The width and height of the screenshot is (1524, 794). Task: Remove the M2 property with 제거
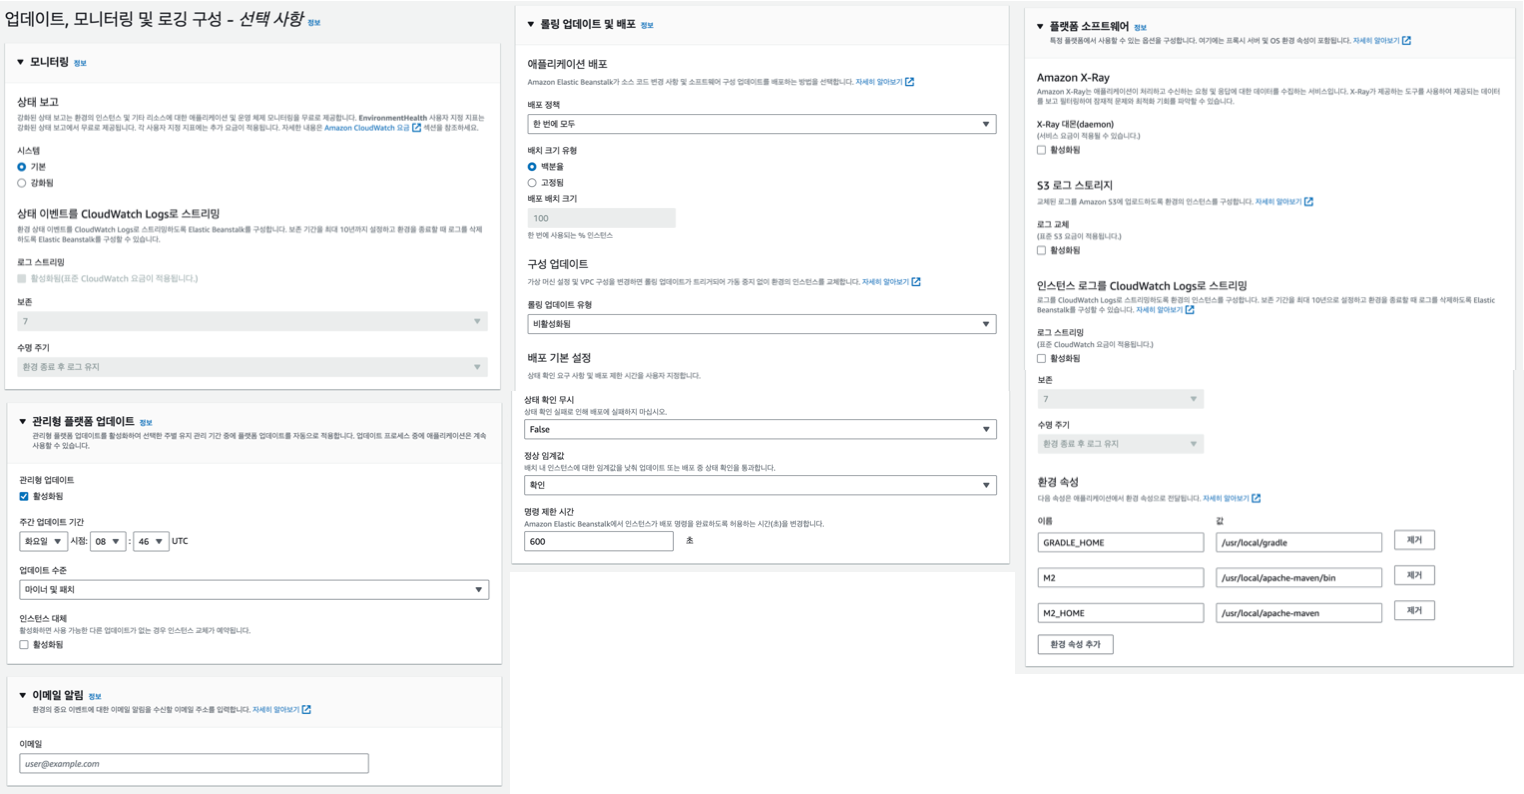(x=1414, y=575)
